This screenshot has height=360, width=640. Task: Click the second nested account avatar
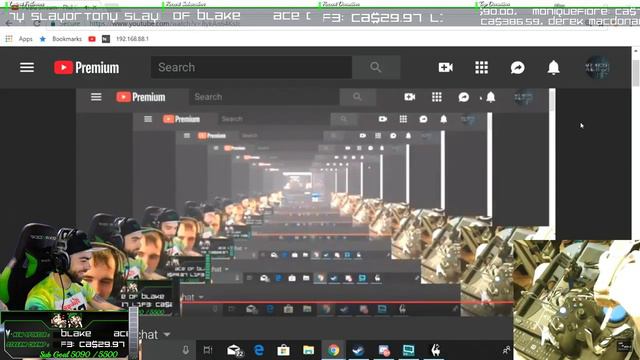coord(524,97)
